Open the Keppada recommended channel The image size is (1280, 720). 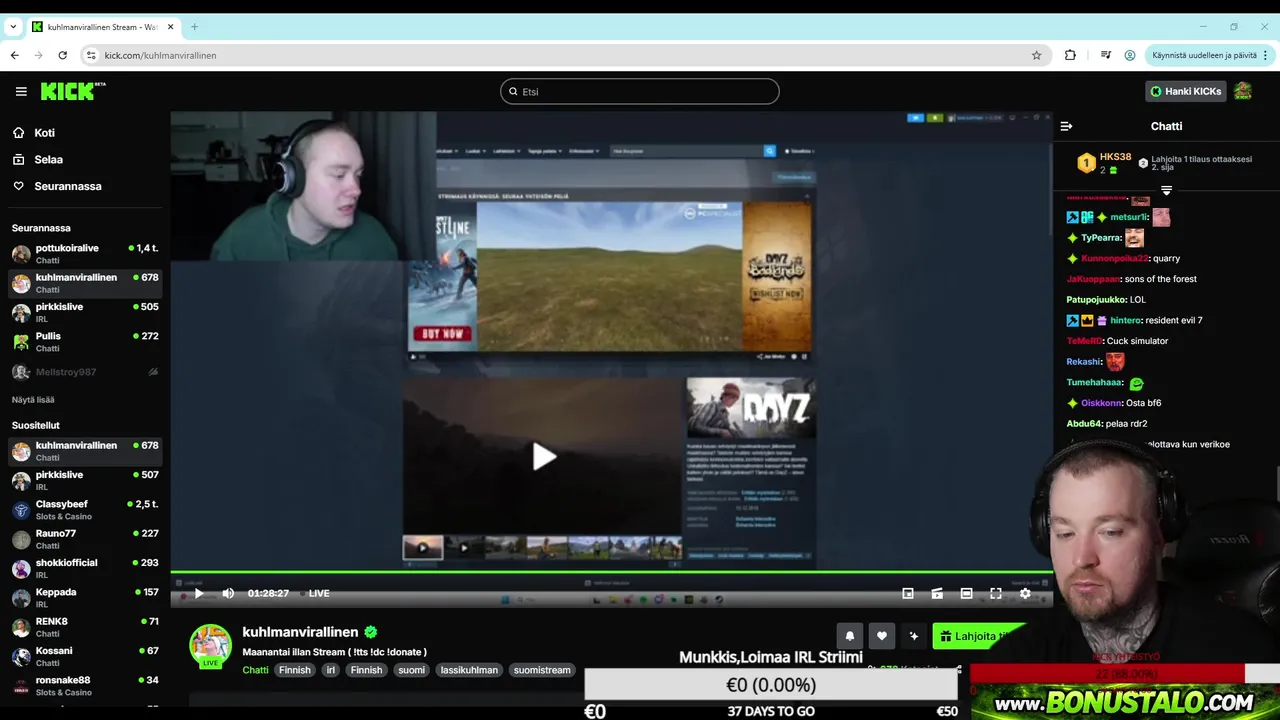86,598
